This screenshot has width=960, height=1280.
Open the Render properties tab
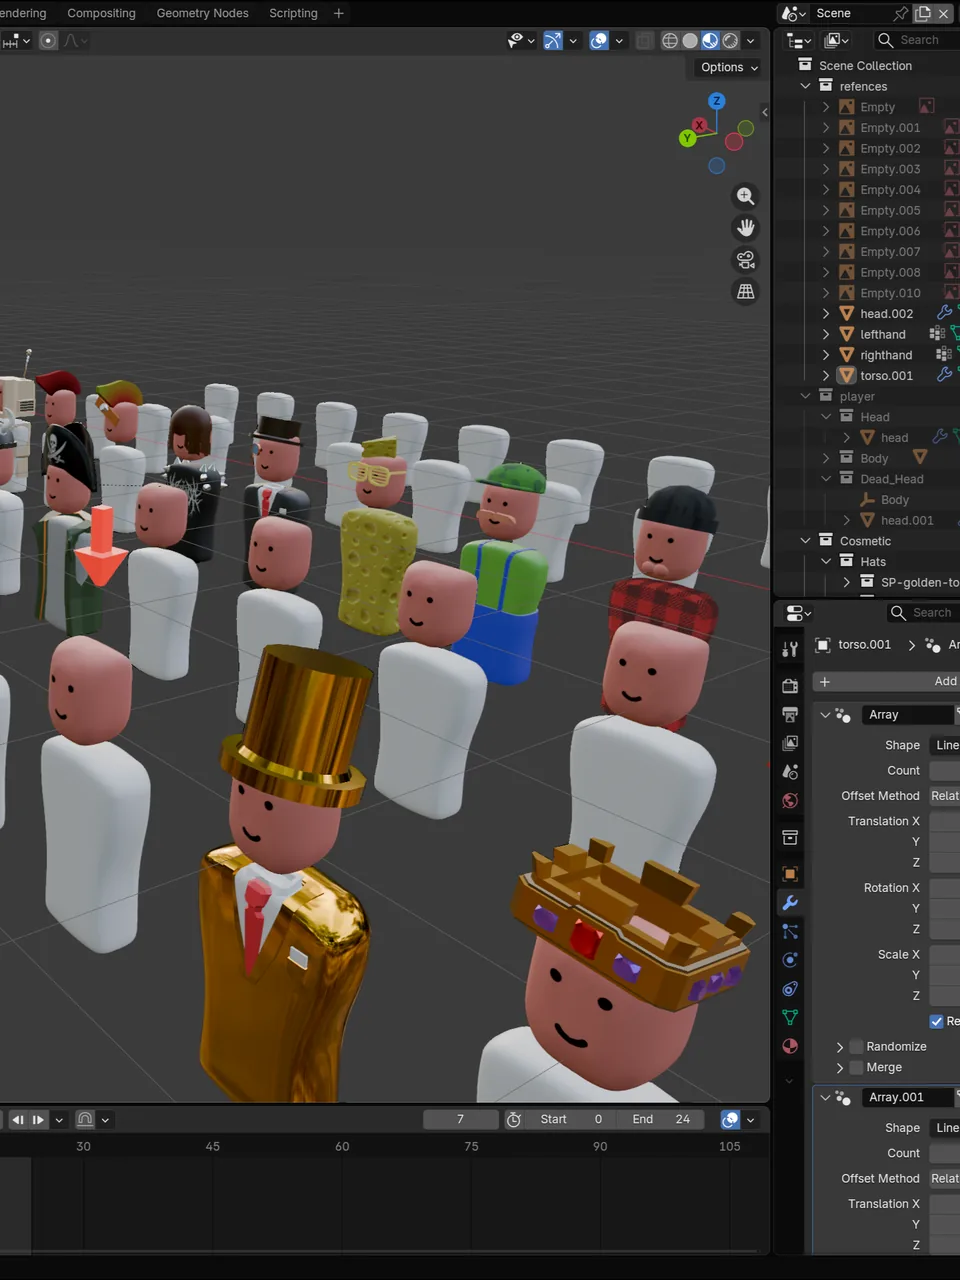click(790, 685)
